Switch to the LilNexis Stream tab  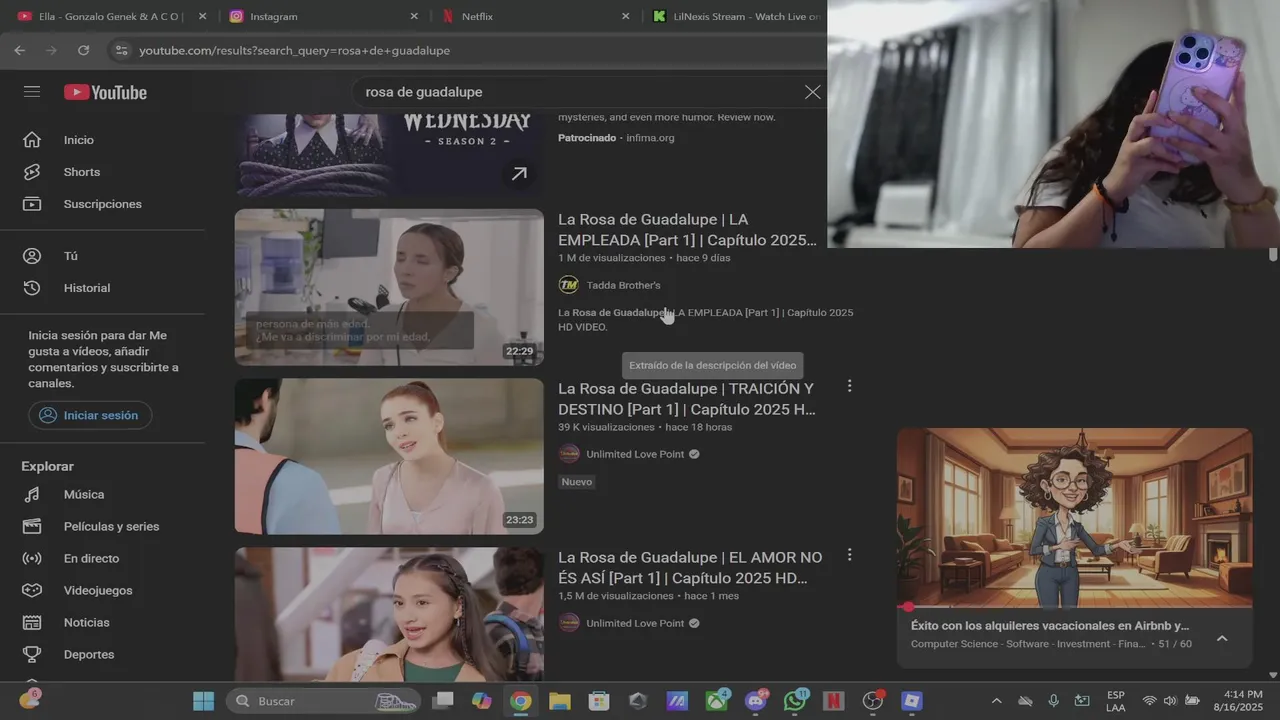(737, 16)
